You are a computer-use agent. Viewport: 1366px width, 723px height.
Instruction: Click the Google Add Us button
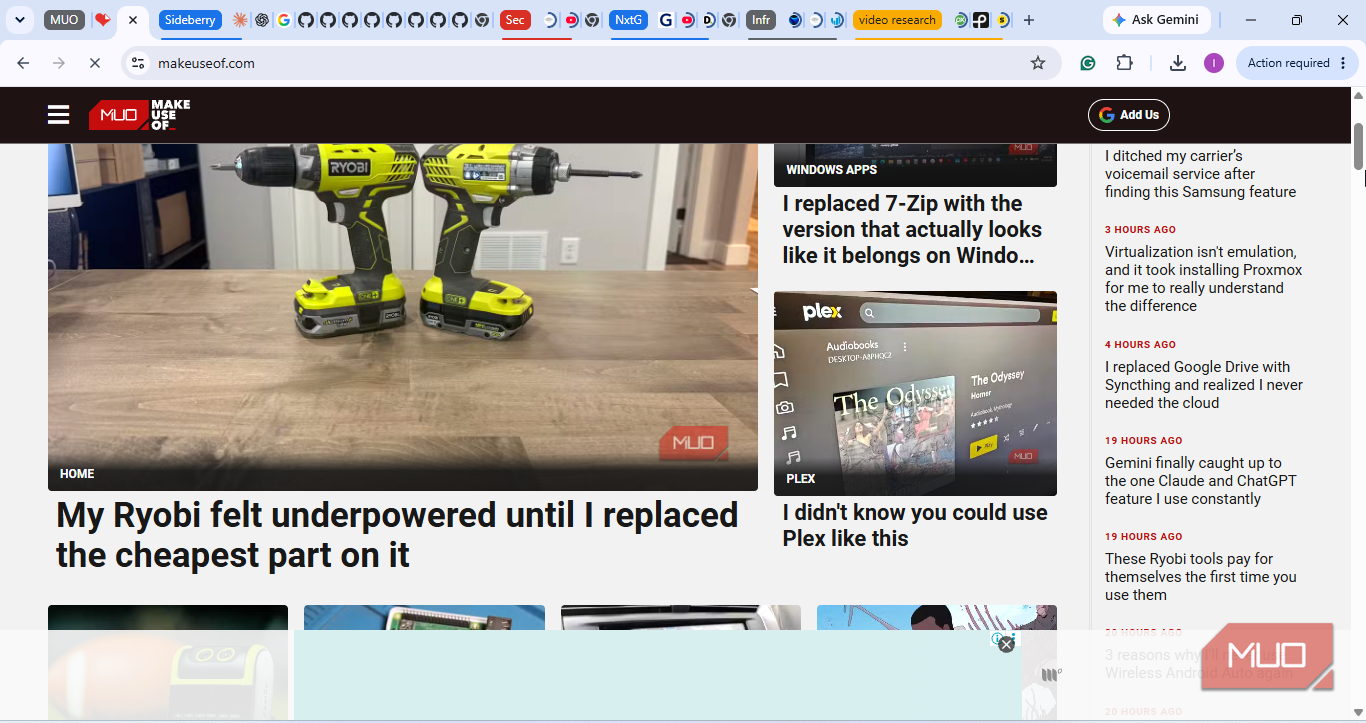[x=1129, y=115]
